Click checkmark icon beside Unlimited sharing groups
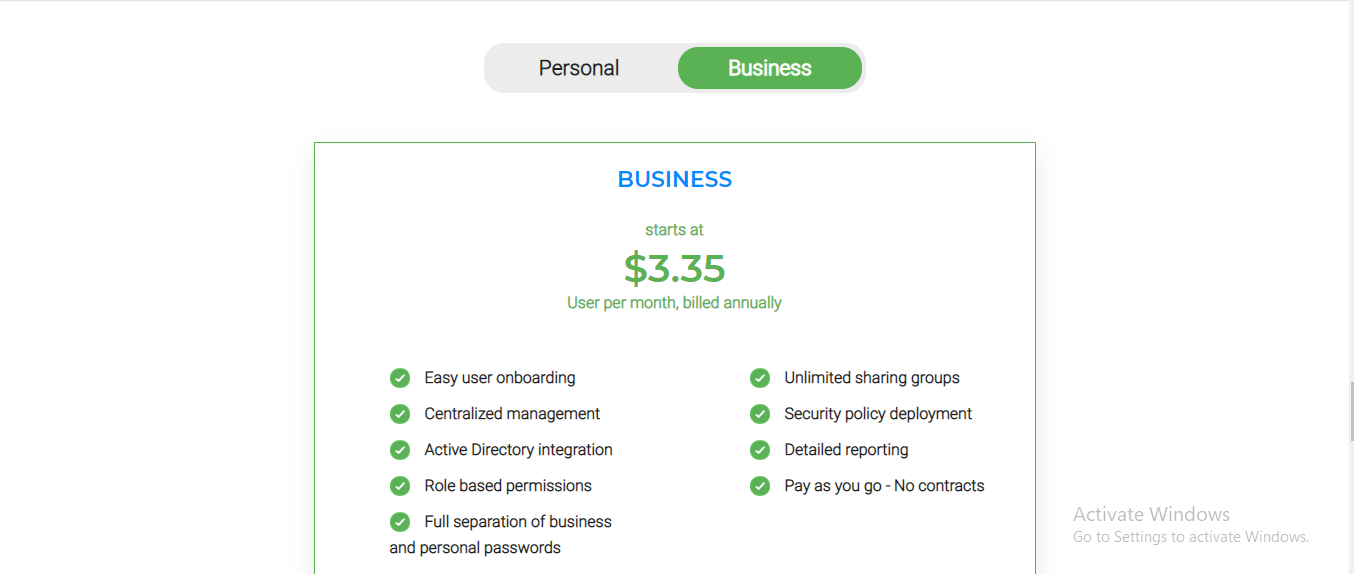Viewport: 1354px width, 574px height. tap(760, 378)
